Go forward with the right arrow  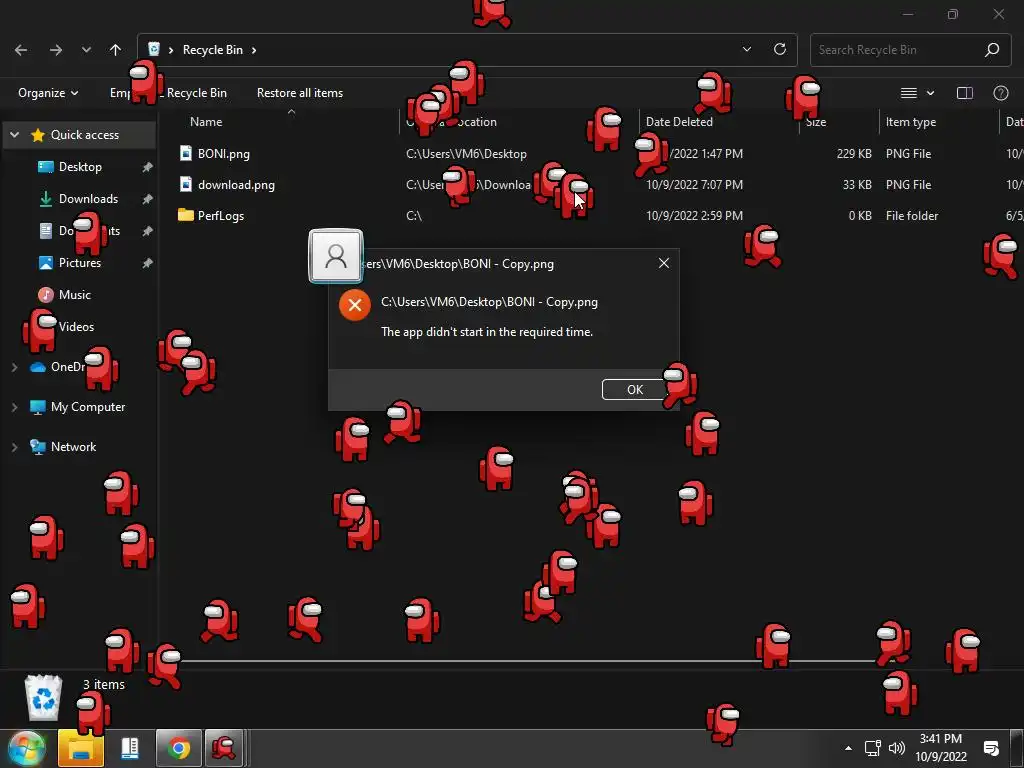click(56, 50)
